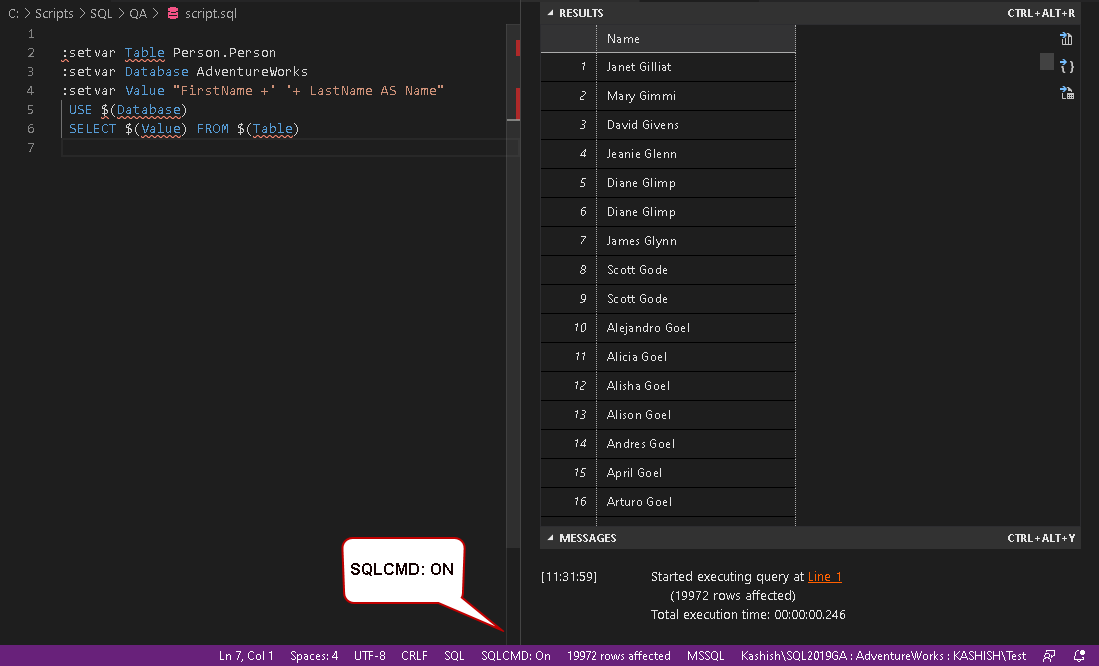Click the Total execution time message
The height and width of the screenshot is (666, 1099).
tap(748, 614)
